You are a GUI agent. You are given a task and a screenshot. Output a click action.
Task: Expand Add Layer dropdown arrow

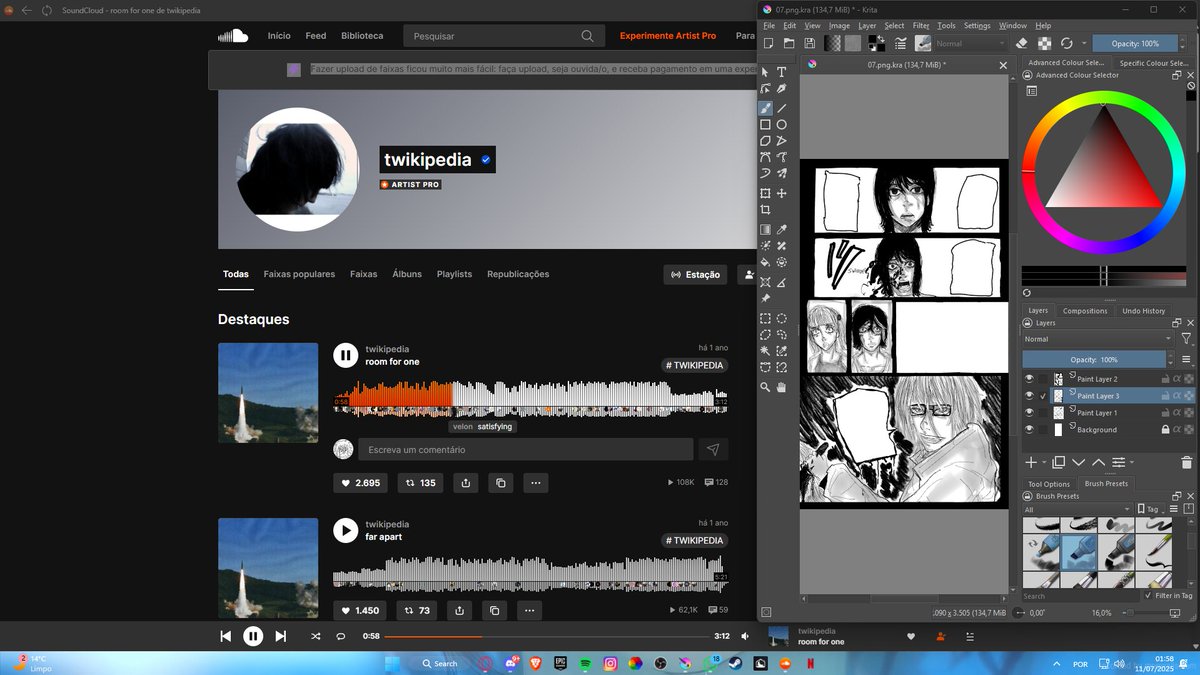point(1044,462)
